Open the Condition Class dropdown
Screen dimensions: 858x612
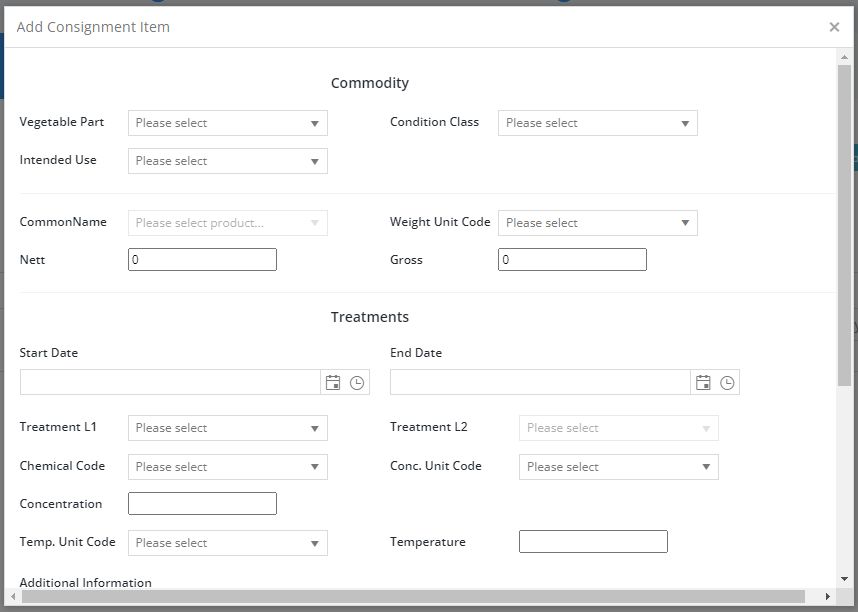pos(598,123)
